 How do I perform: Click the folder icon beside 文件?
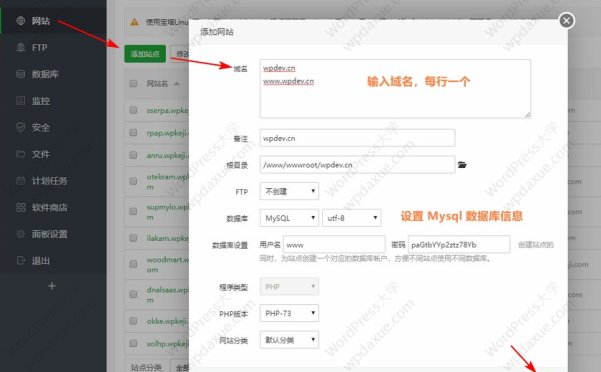click(x=21, y=154)
